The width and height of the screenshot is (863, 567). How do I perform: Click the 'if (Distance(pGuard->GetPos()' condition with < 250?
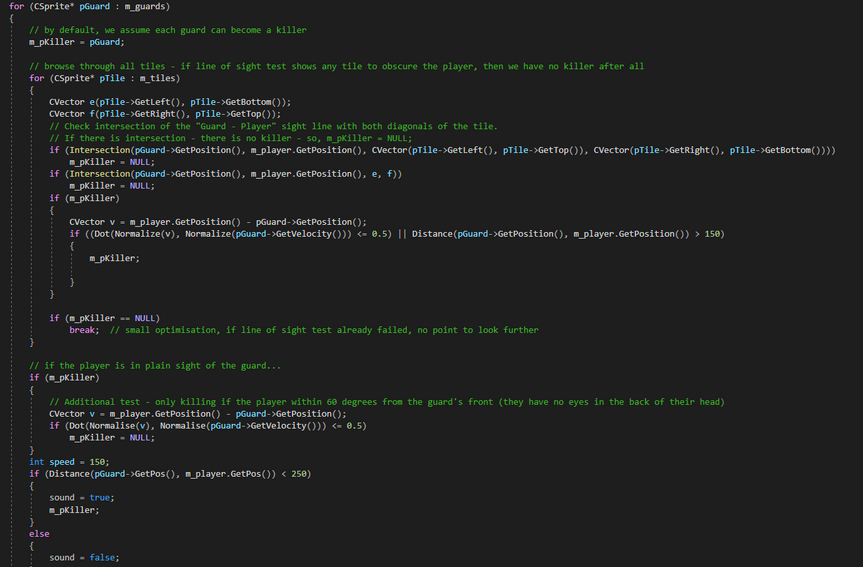170,474
